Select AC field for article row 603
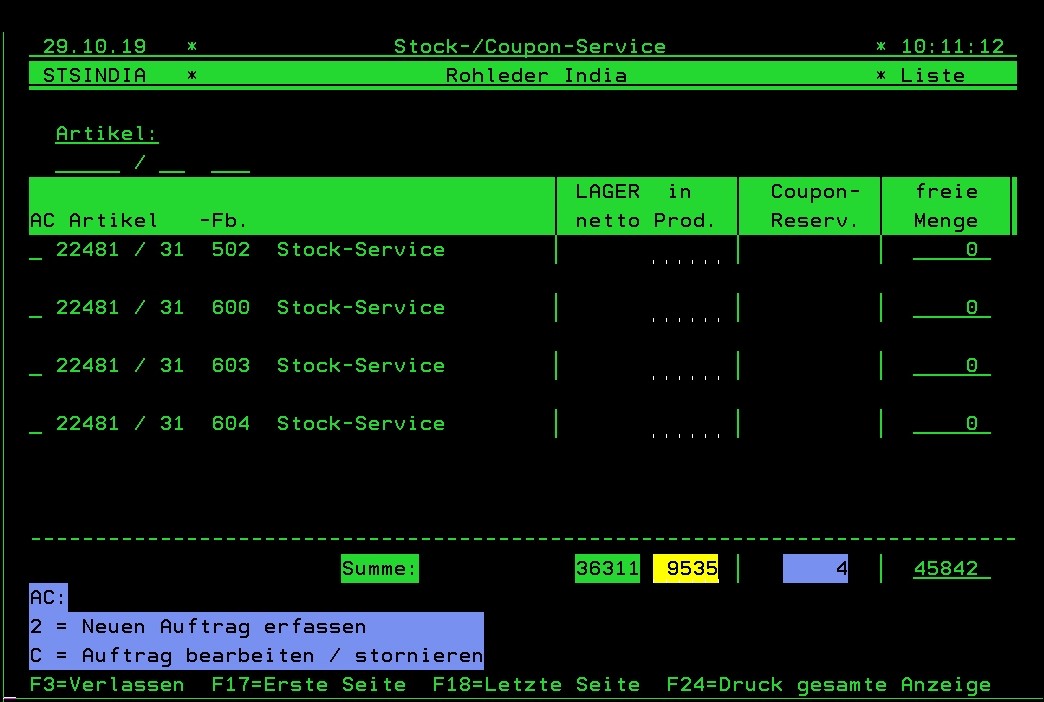The image size is (1044, 702). click(x=36, y=367)
